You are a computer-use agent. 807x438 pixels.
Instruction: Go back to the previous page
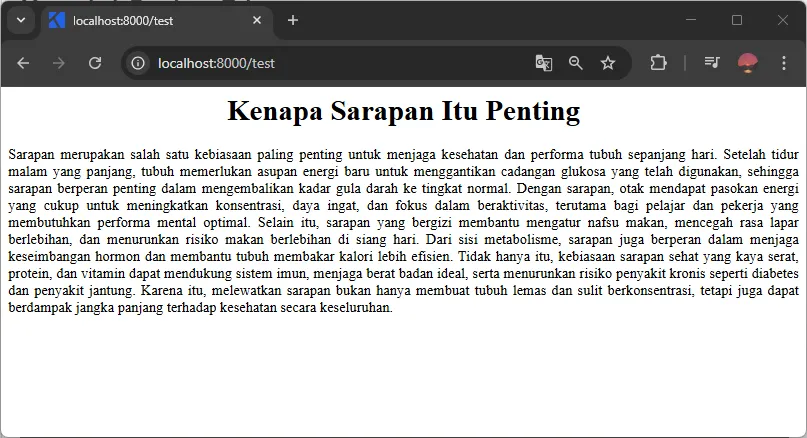click(x=23, y=63)
